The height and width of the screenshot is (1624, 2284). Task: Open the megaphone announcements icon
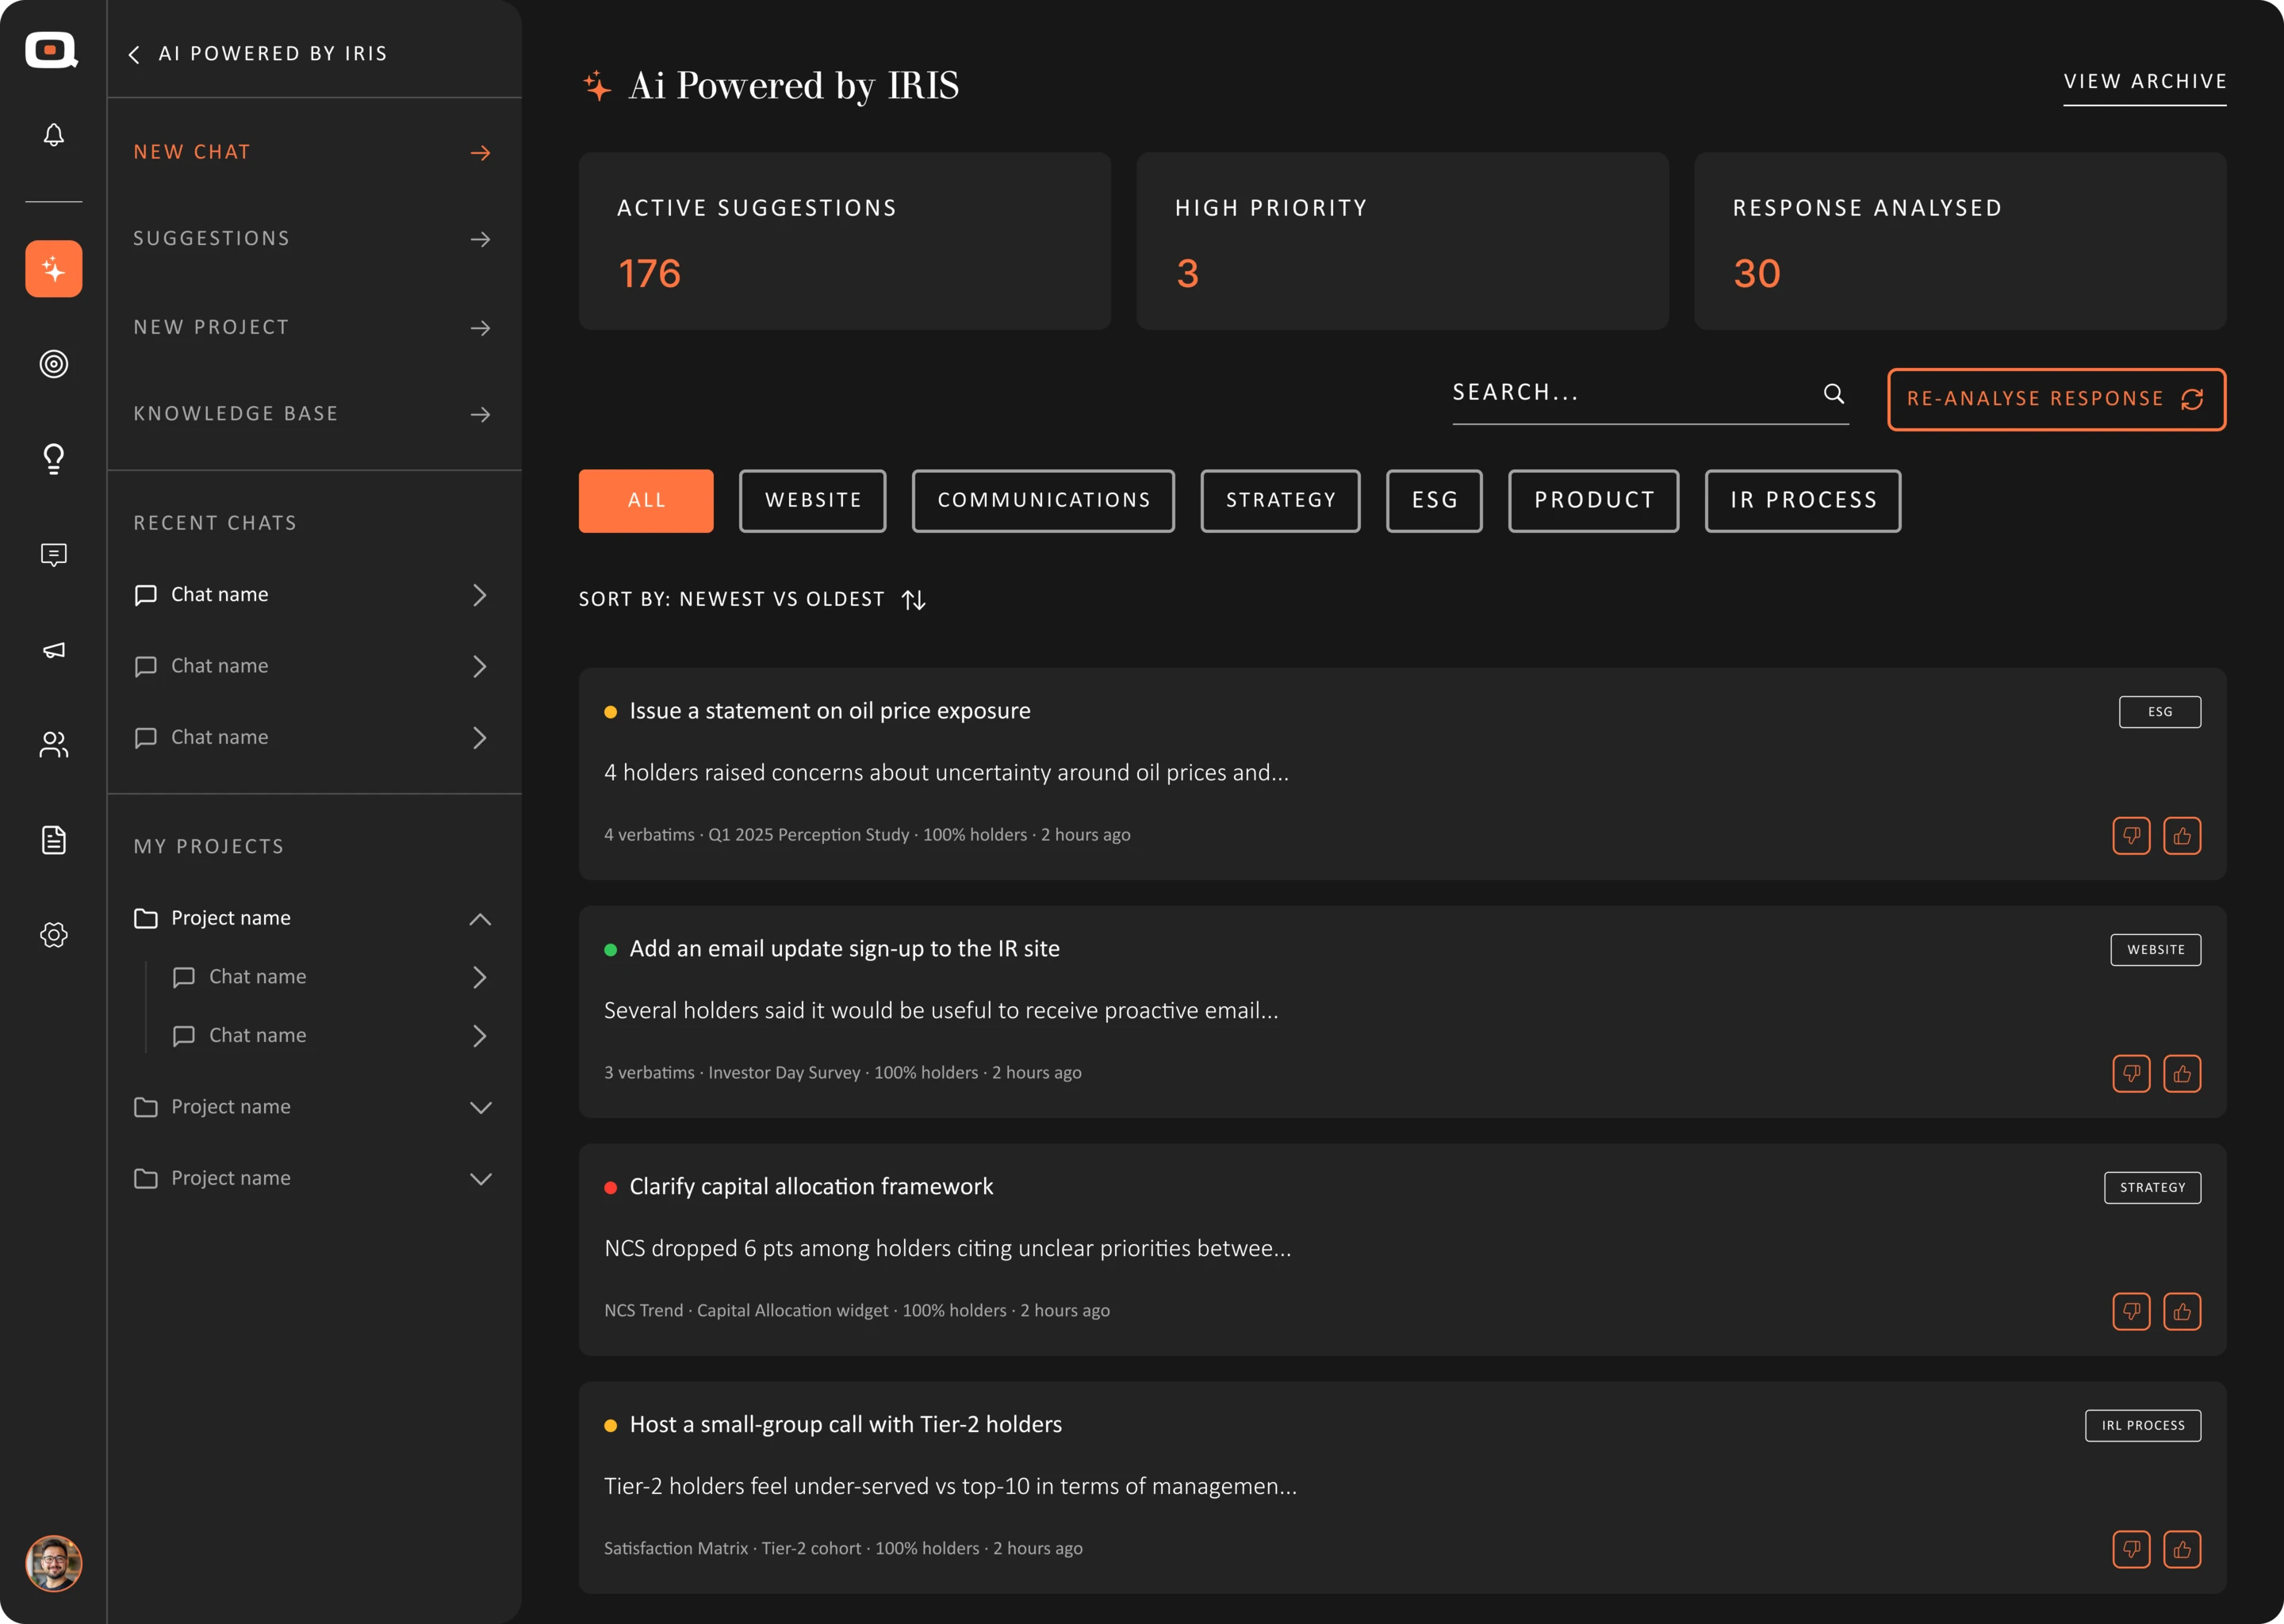[x=54, y=650]
